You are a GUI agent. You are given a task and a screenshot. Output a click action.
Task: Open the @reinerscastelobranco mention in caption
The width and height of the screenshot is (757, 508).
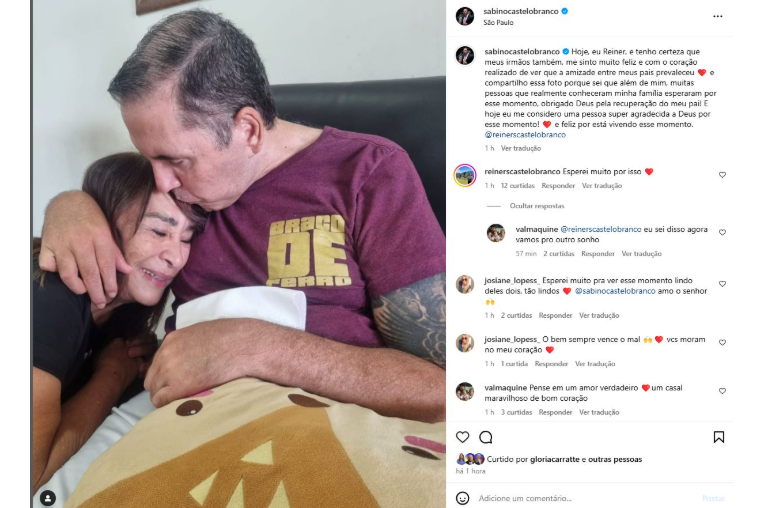pos(525,135)
